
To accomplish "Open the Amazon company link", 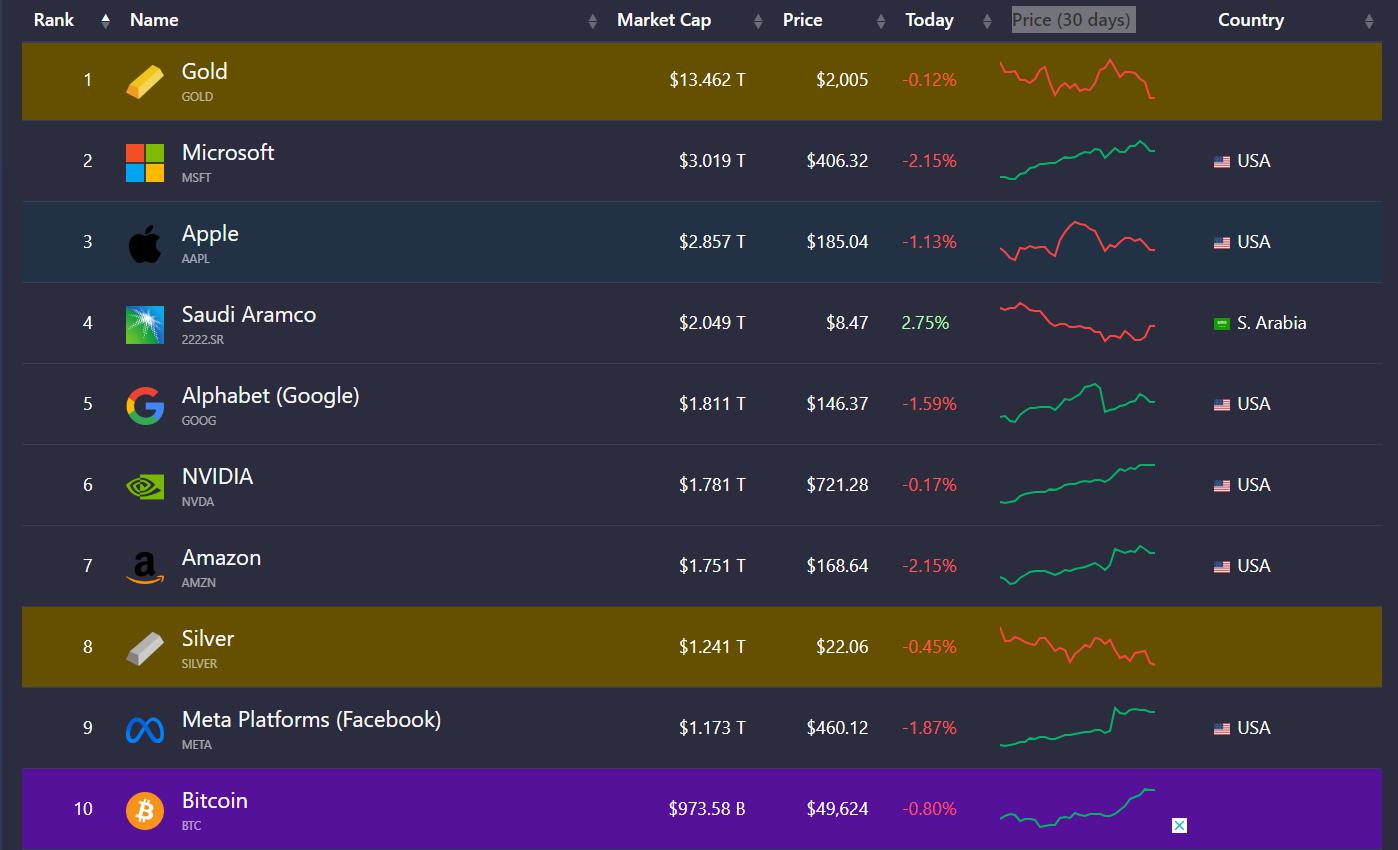I will pyautogui.click(x=221, y=558).
